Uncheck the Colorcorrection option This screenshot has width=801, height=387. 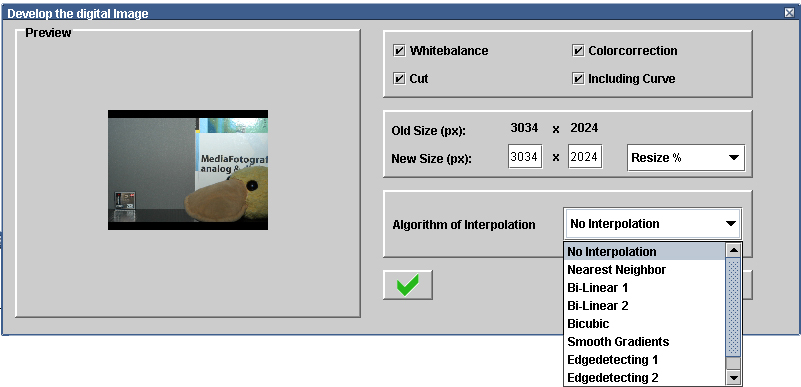578,51
